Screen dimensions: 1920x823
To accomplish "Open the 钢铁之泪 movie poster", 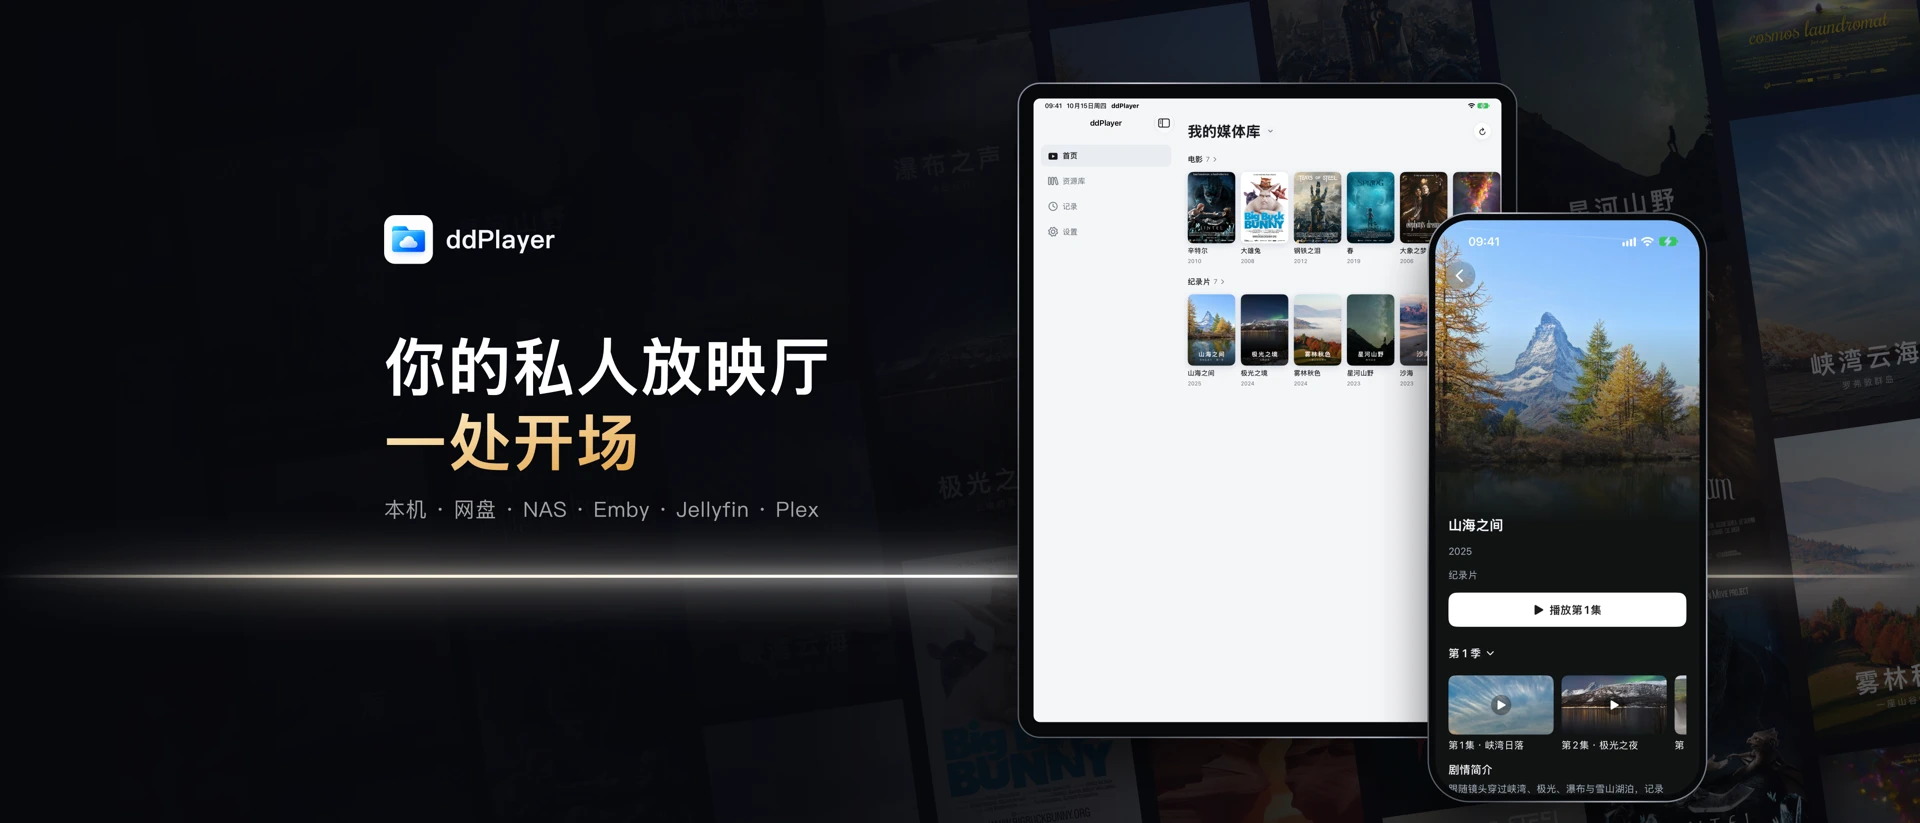I will (x=1317, y=207).
